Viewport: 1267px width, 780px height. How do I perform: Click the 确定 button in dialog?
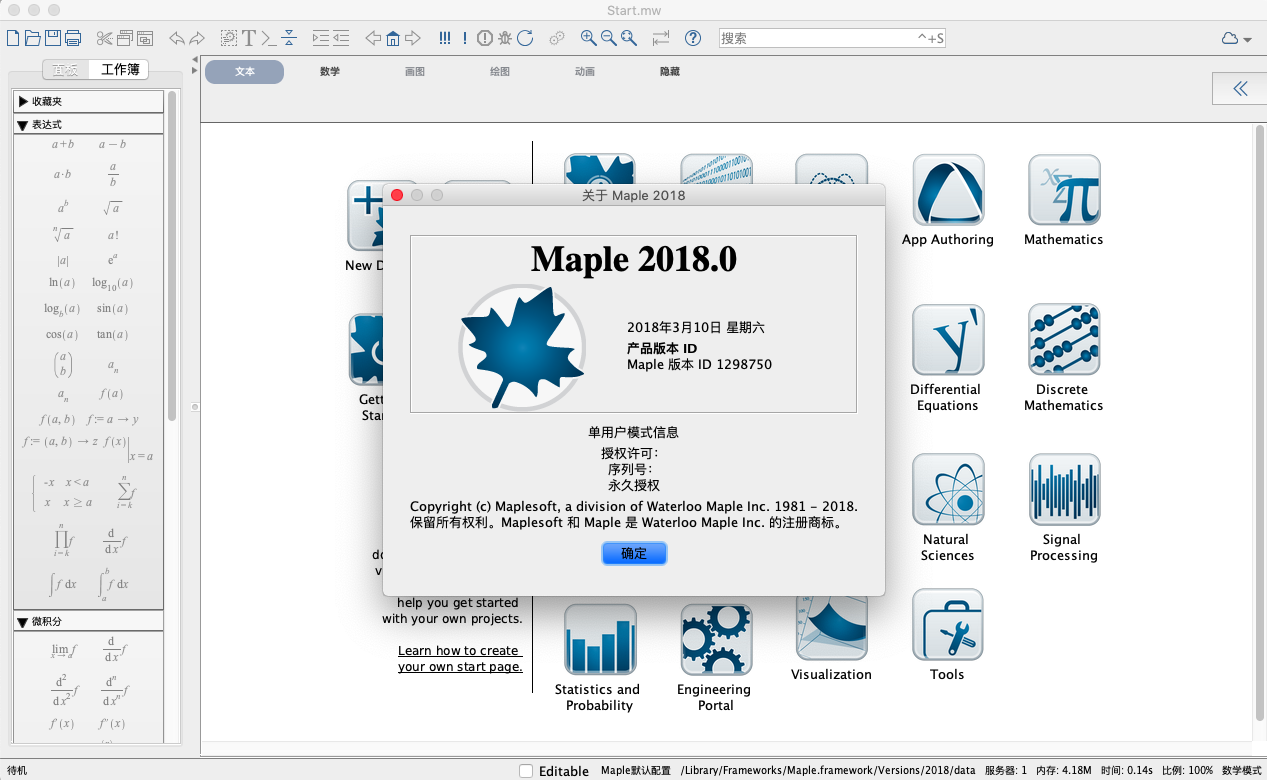(634, 553)
